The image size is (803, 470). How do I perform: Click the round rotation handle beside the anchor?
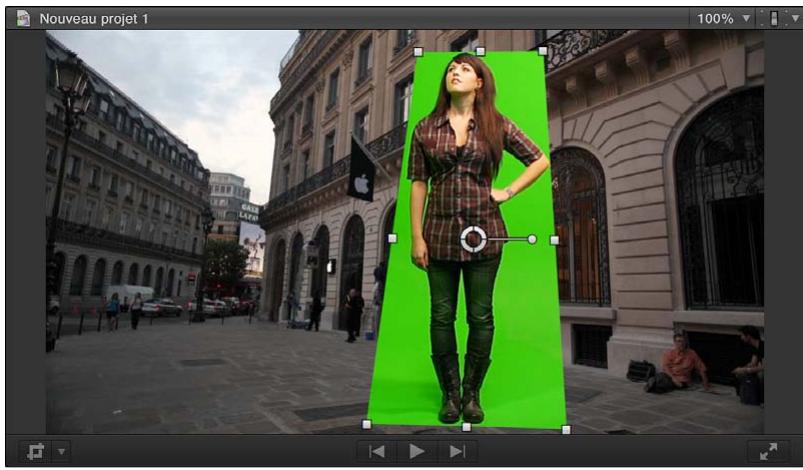click(532, 239)
